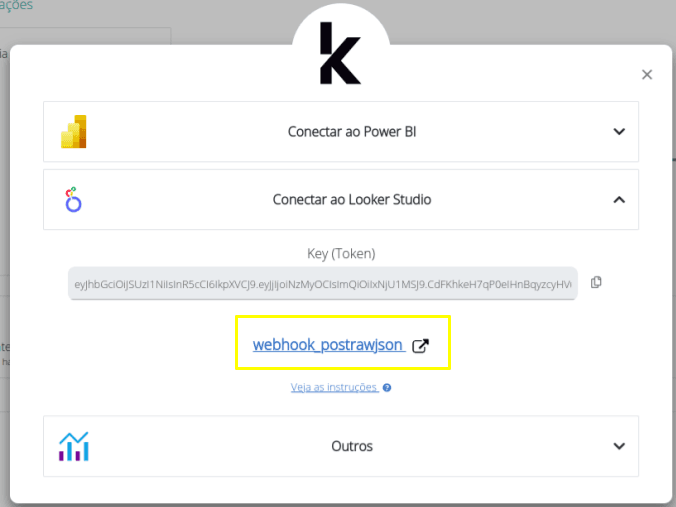Image resolution: width=676 pixels, height=507 pixels.
Task: Open the "Veja as instruções" link
Action: (x=334, y=387)
